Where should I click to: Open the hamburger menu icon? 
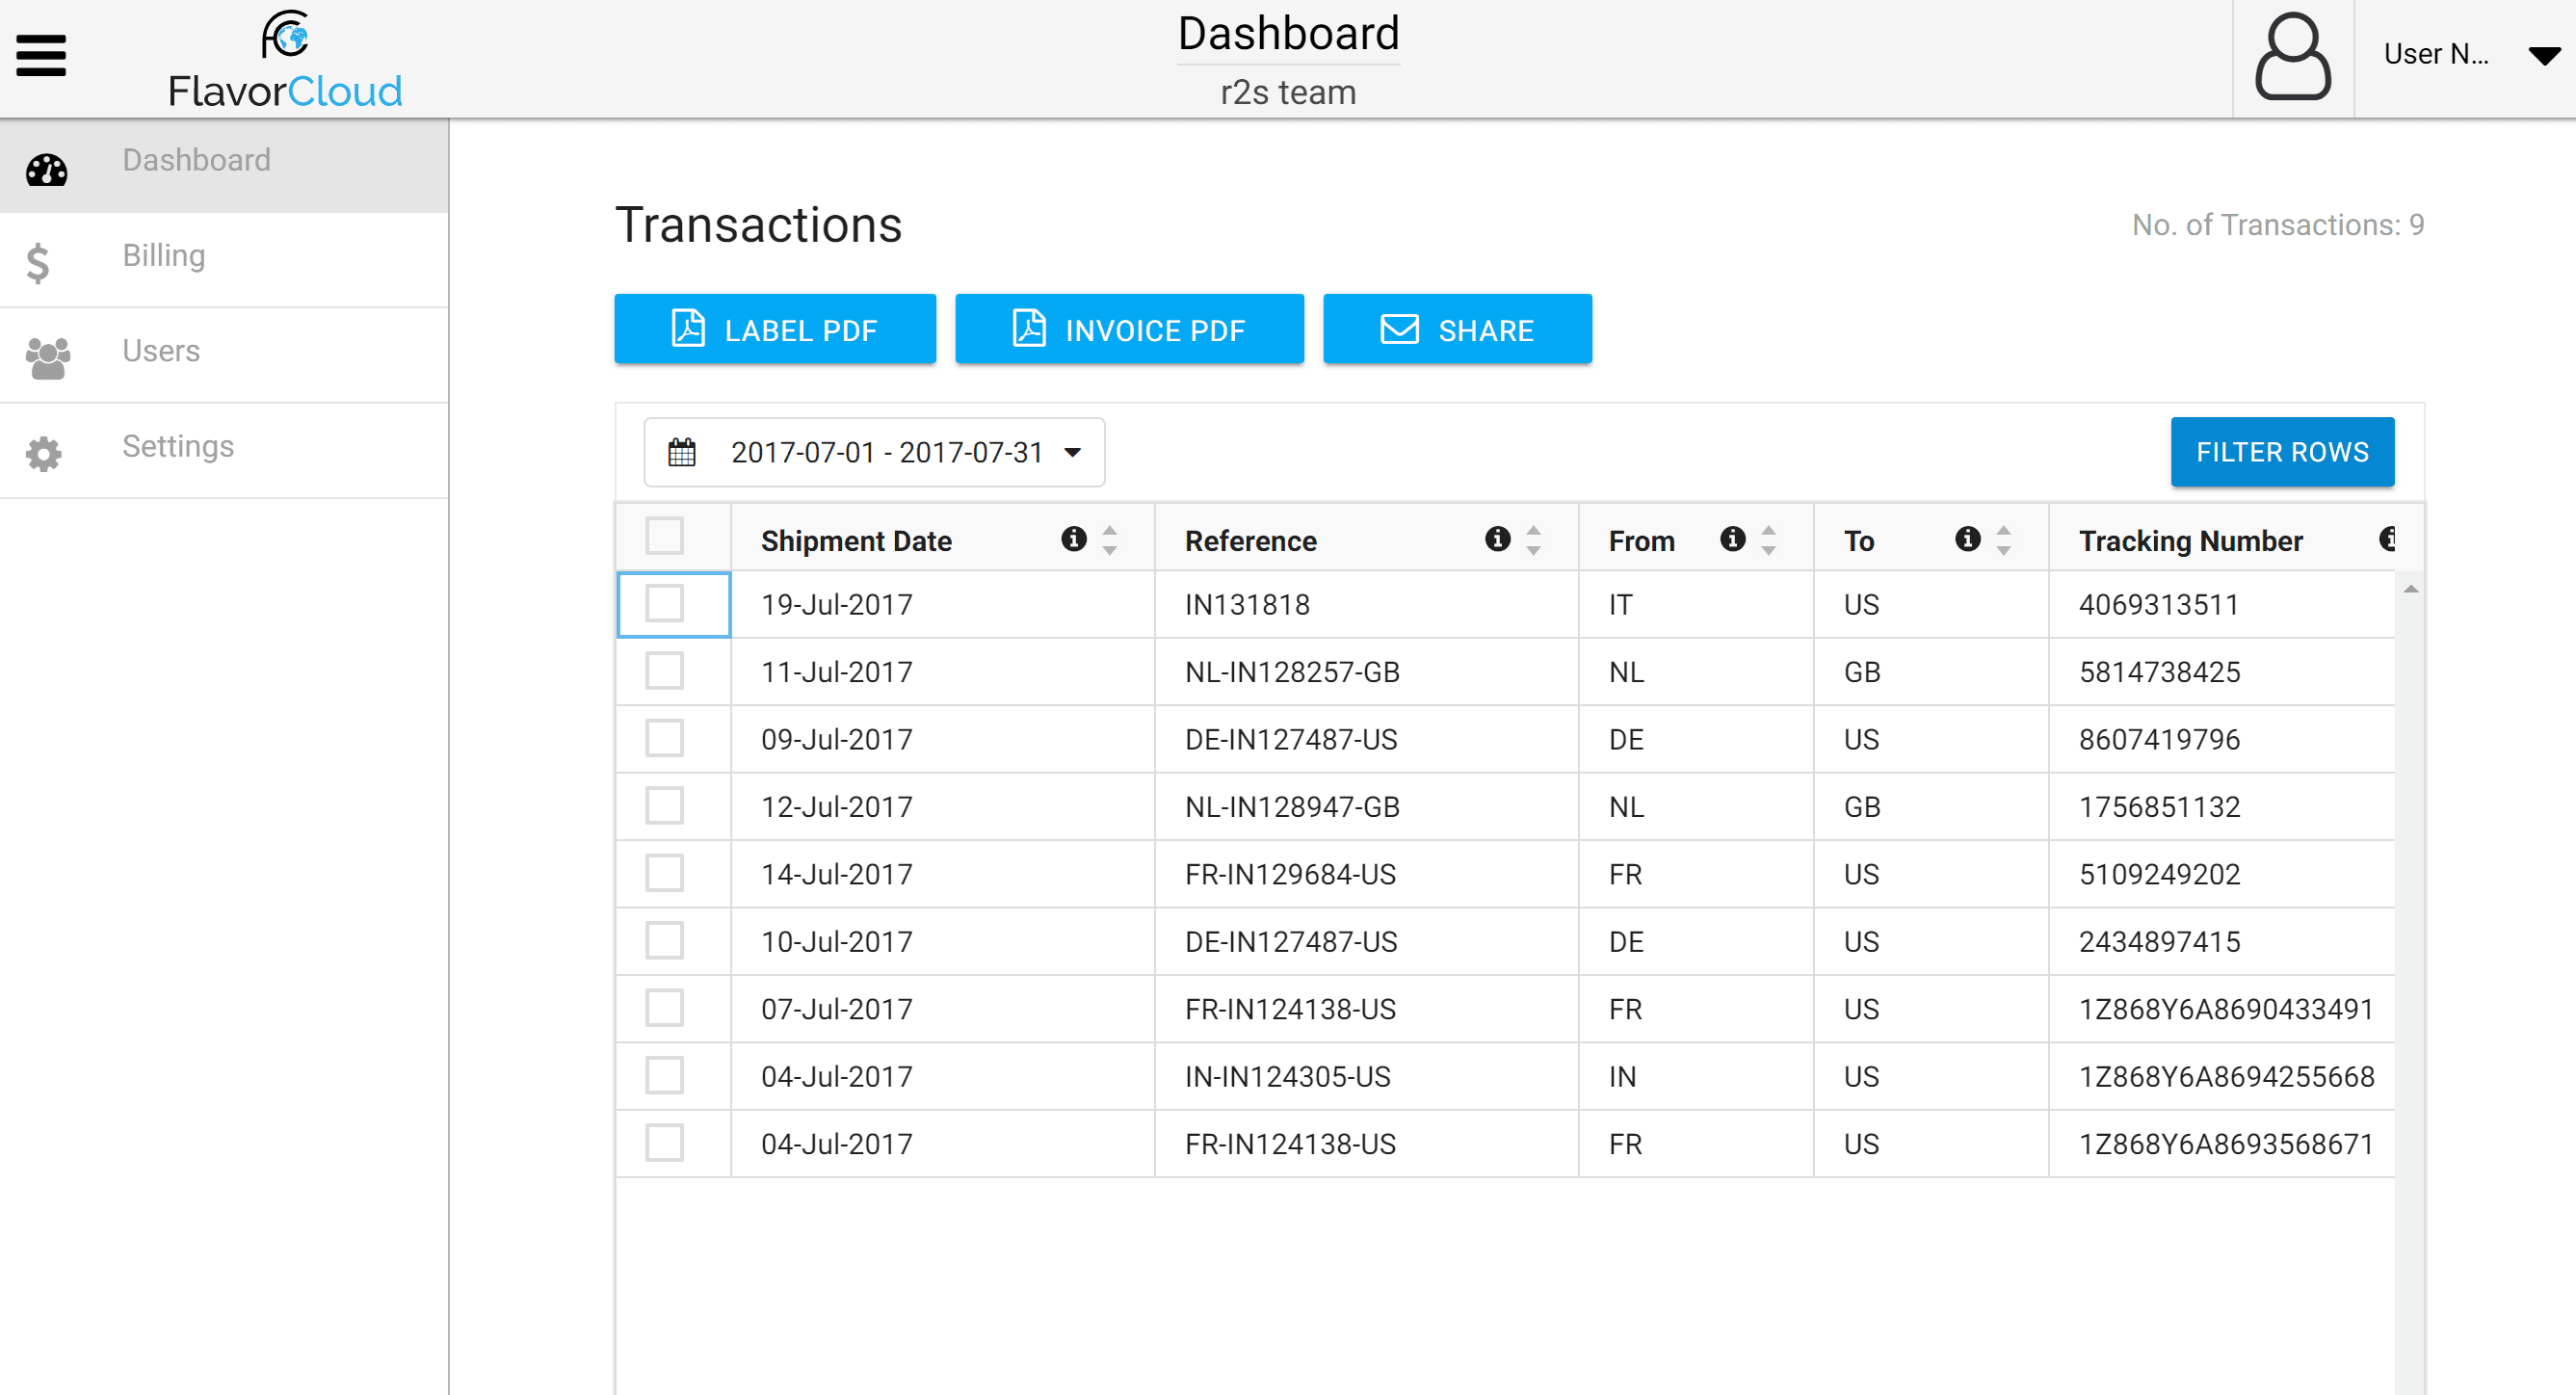(x=41, y=56)
